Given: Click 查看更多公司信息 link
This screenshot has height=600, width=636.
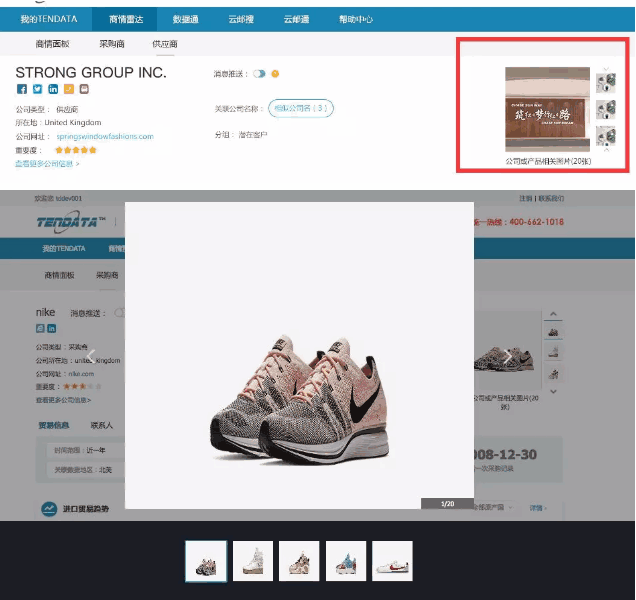Looking at the screenshot, I should [47, 163].
